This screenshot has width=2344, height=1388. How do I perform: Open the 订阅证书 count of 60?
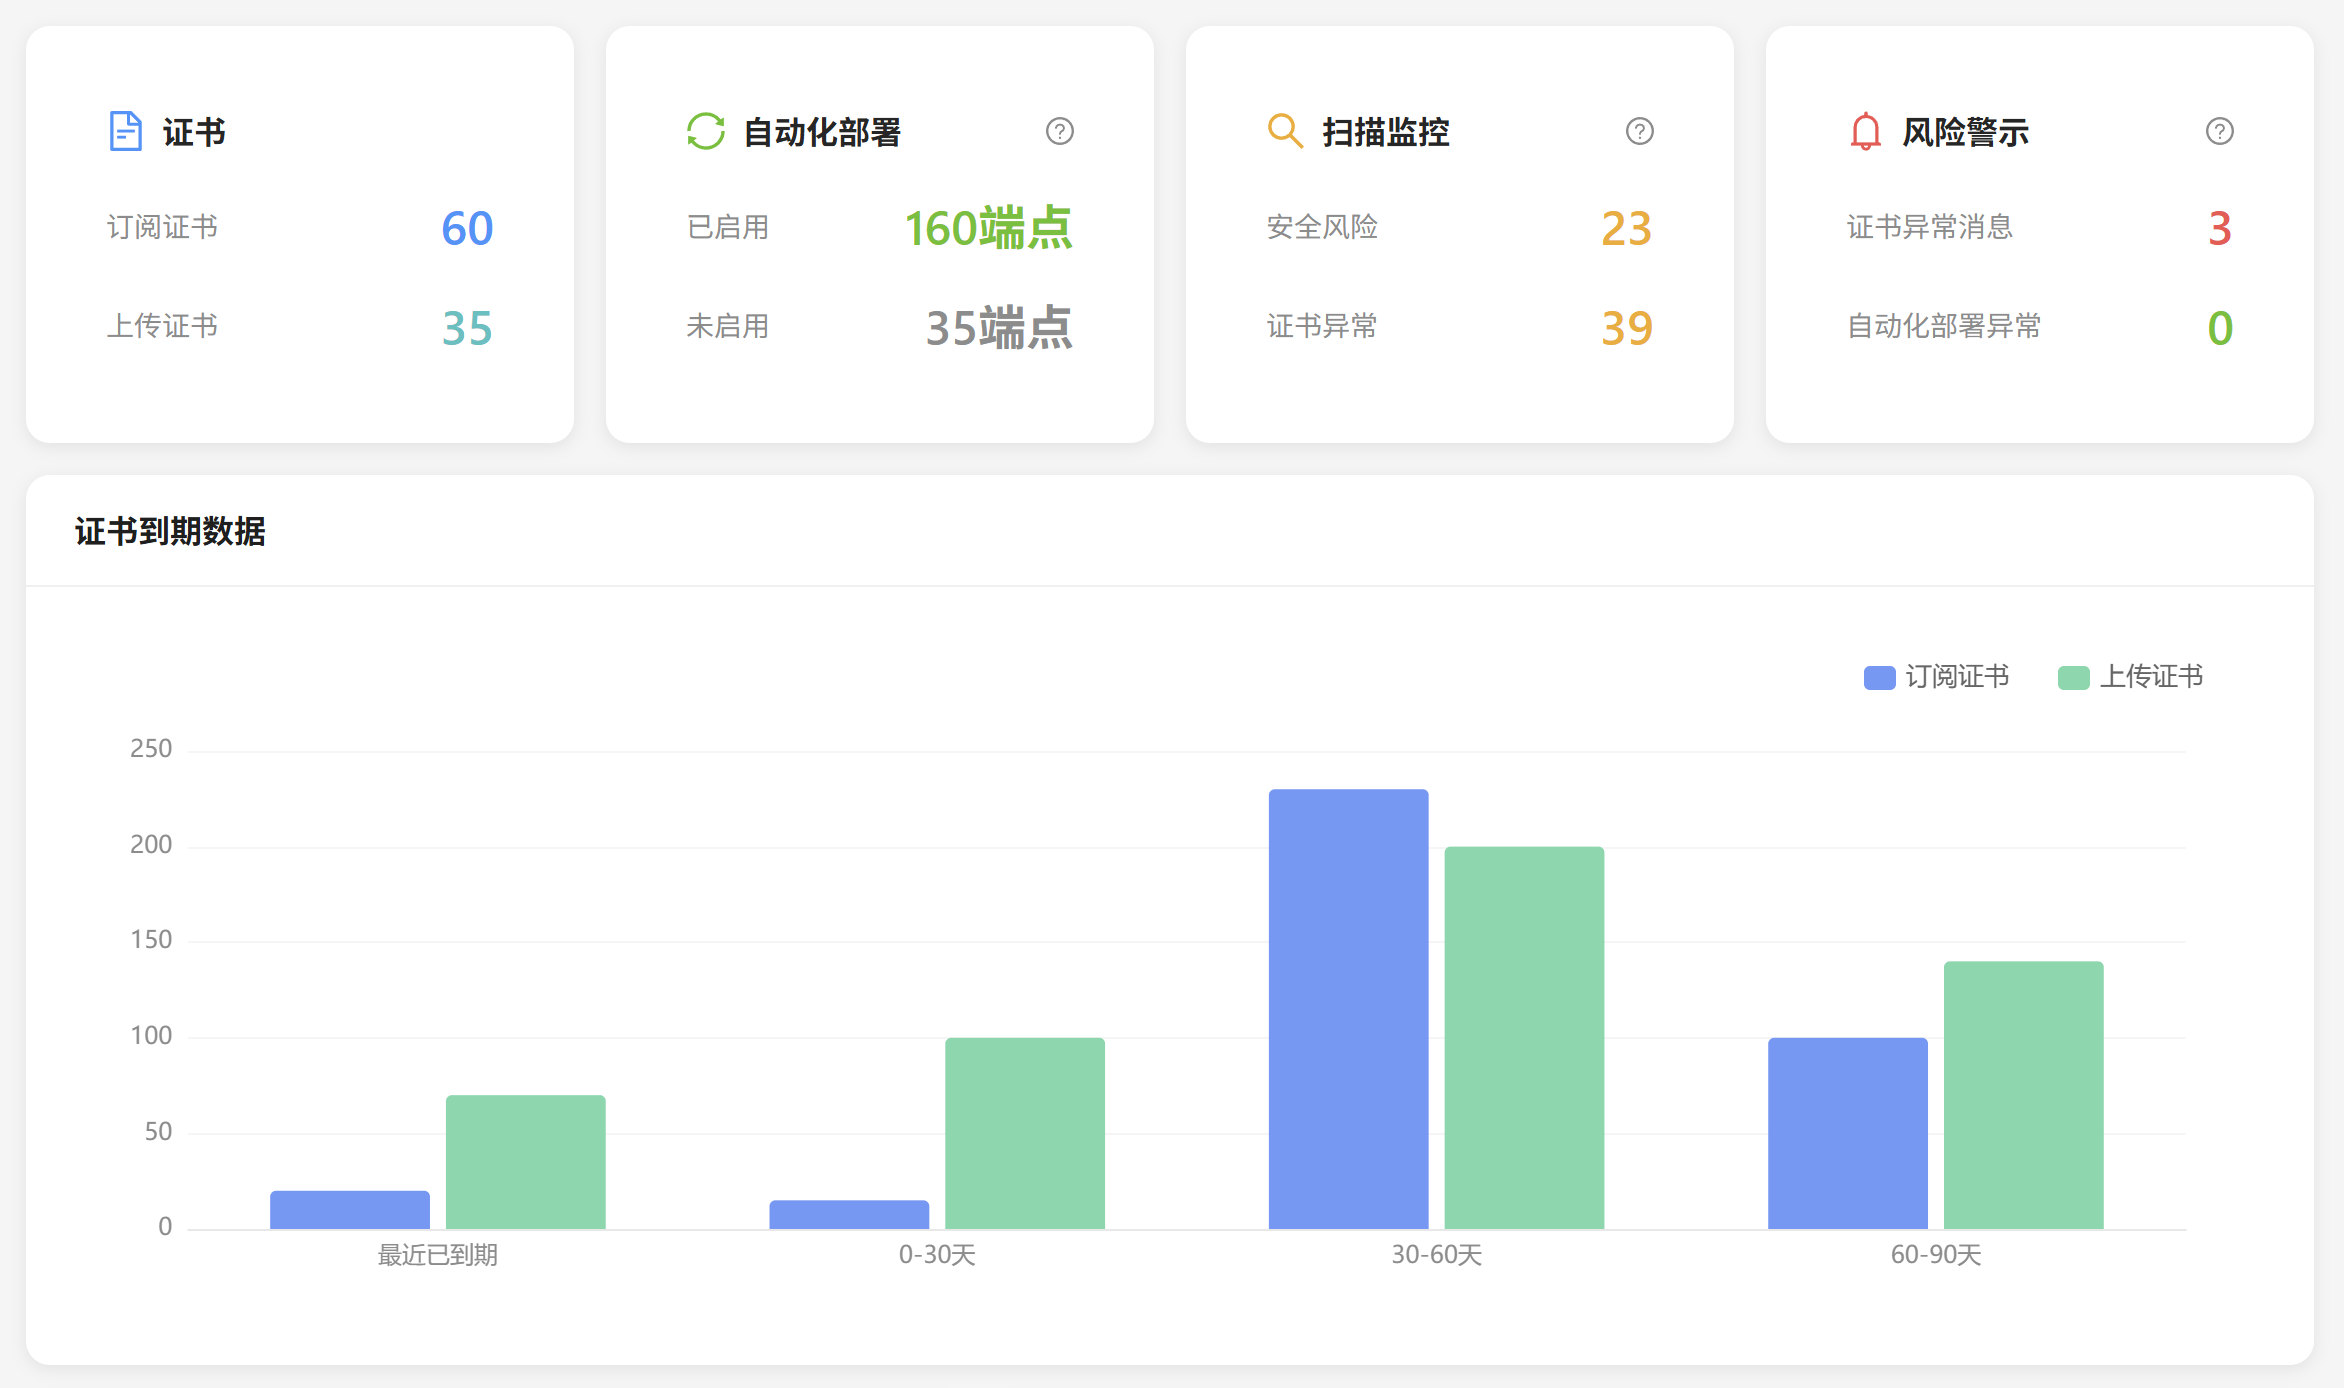point(467,229)
